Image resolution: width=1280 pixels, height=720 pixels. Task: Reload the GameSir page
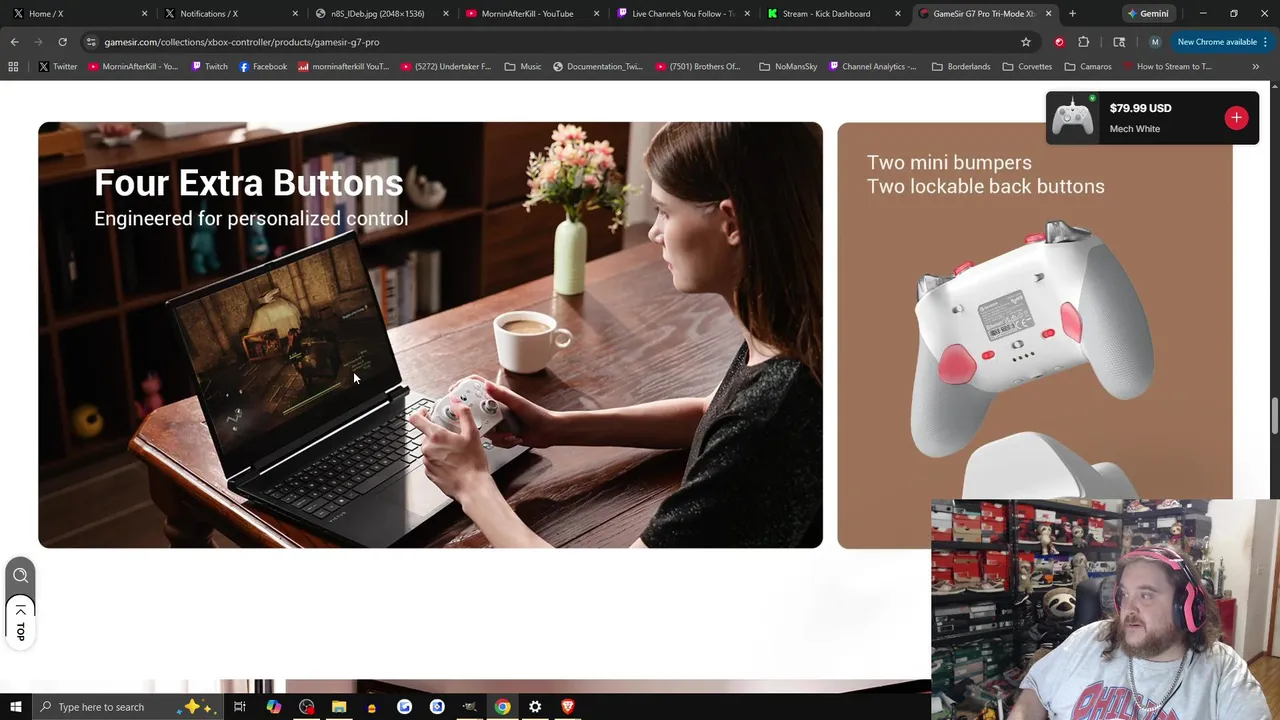62,42
